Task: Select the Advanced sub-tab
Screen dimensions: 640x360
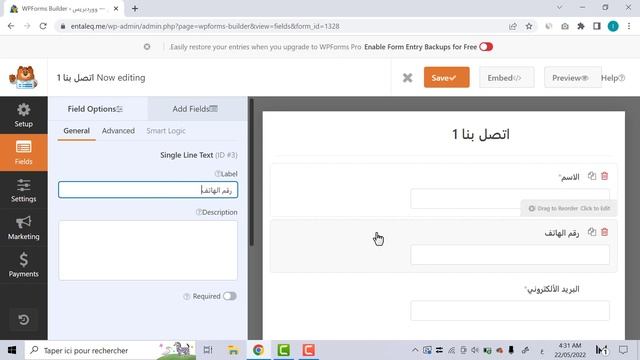Action: tap(118, 131)
